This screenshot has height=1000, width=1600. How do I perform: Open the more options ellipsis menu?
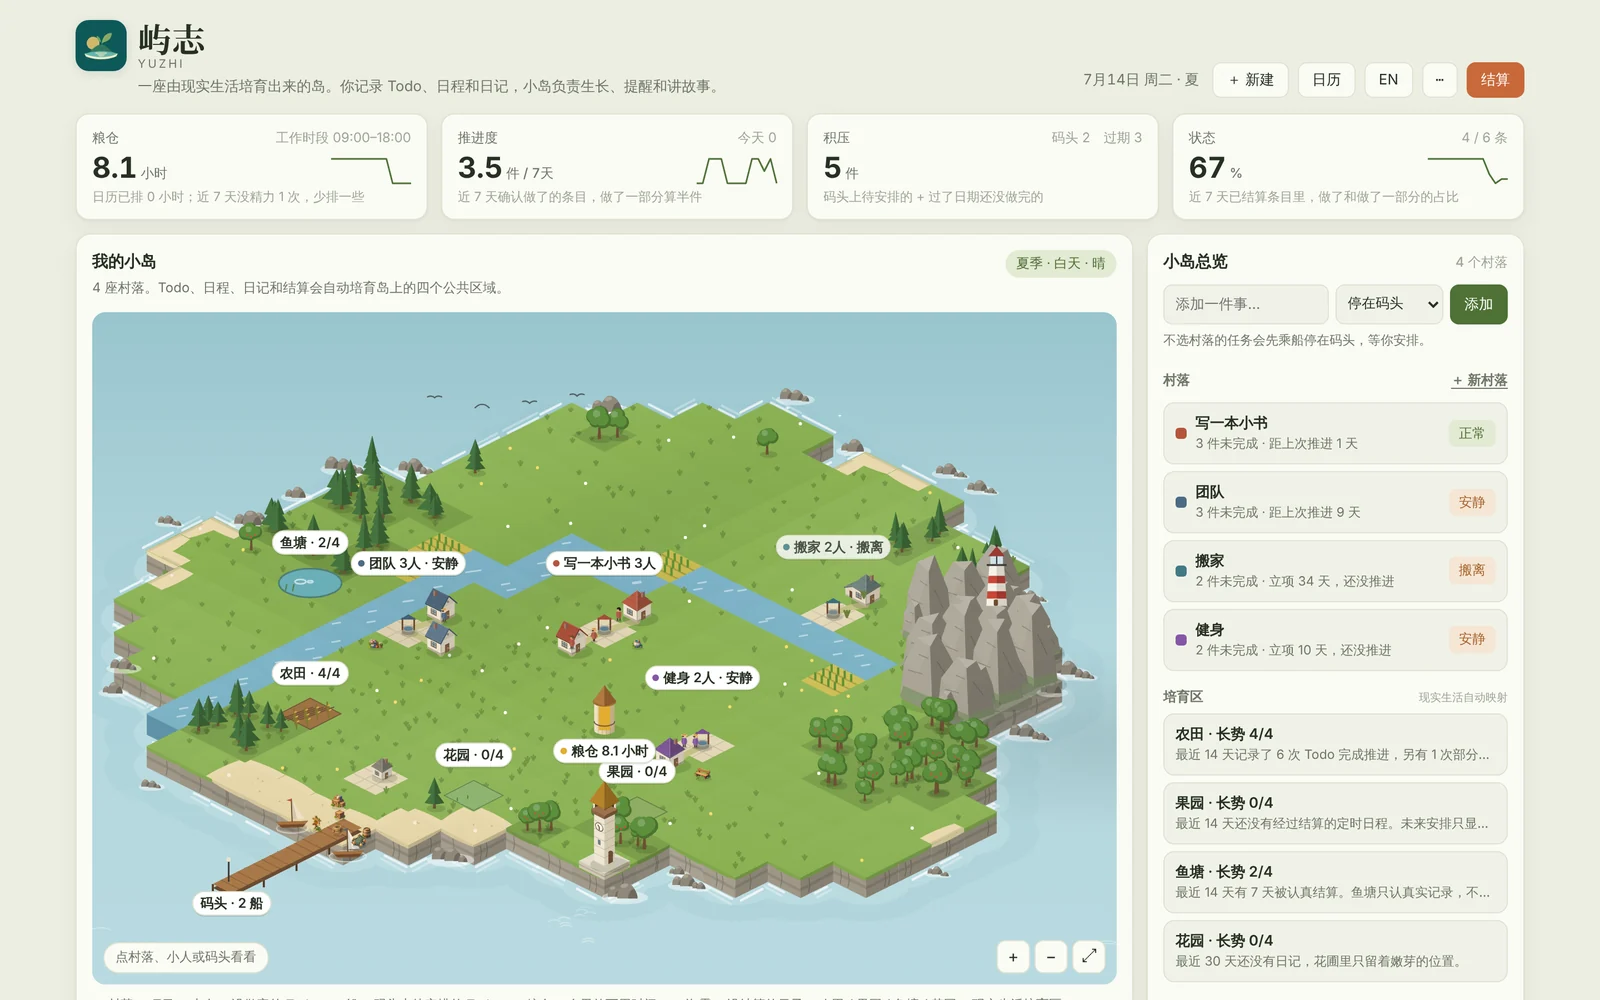pyautogui.click(x=1439, y=80)
